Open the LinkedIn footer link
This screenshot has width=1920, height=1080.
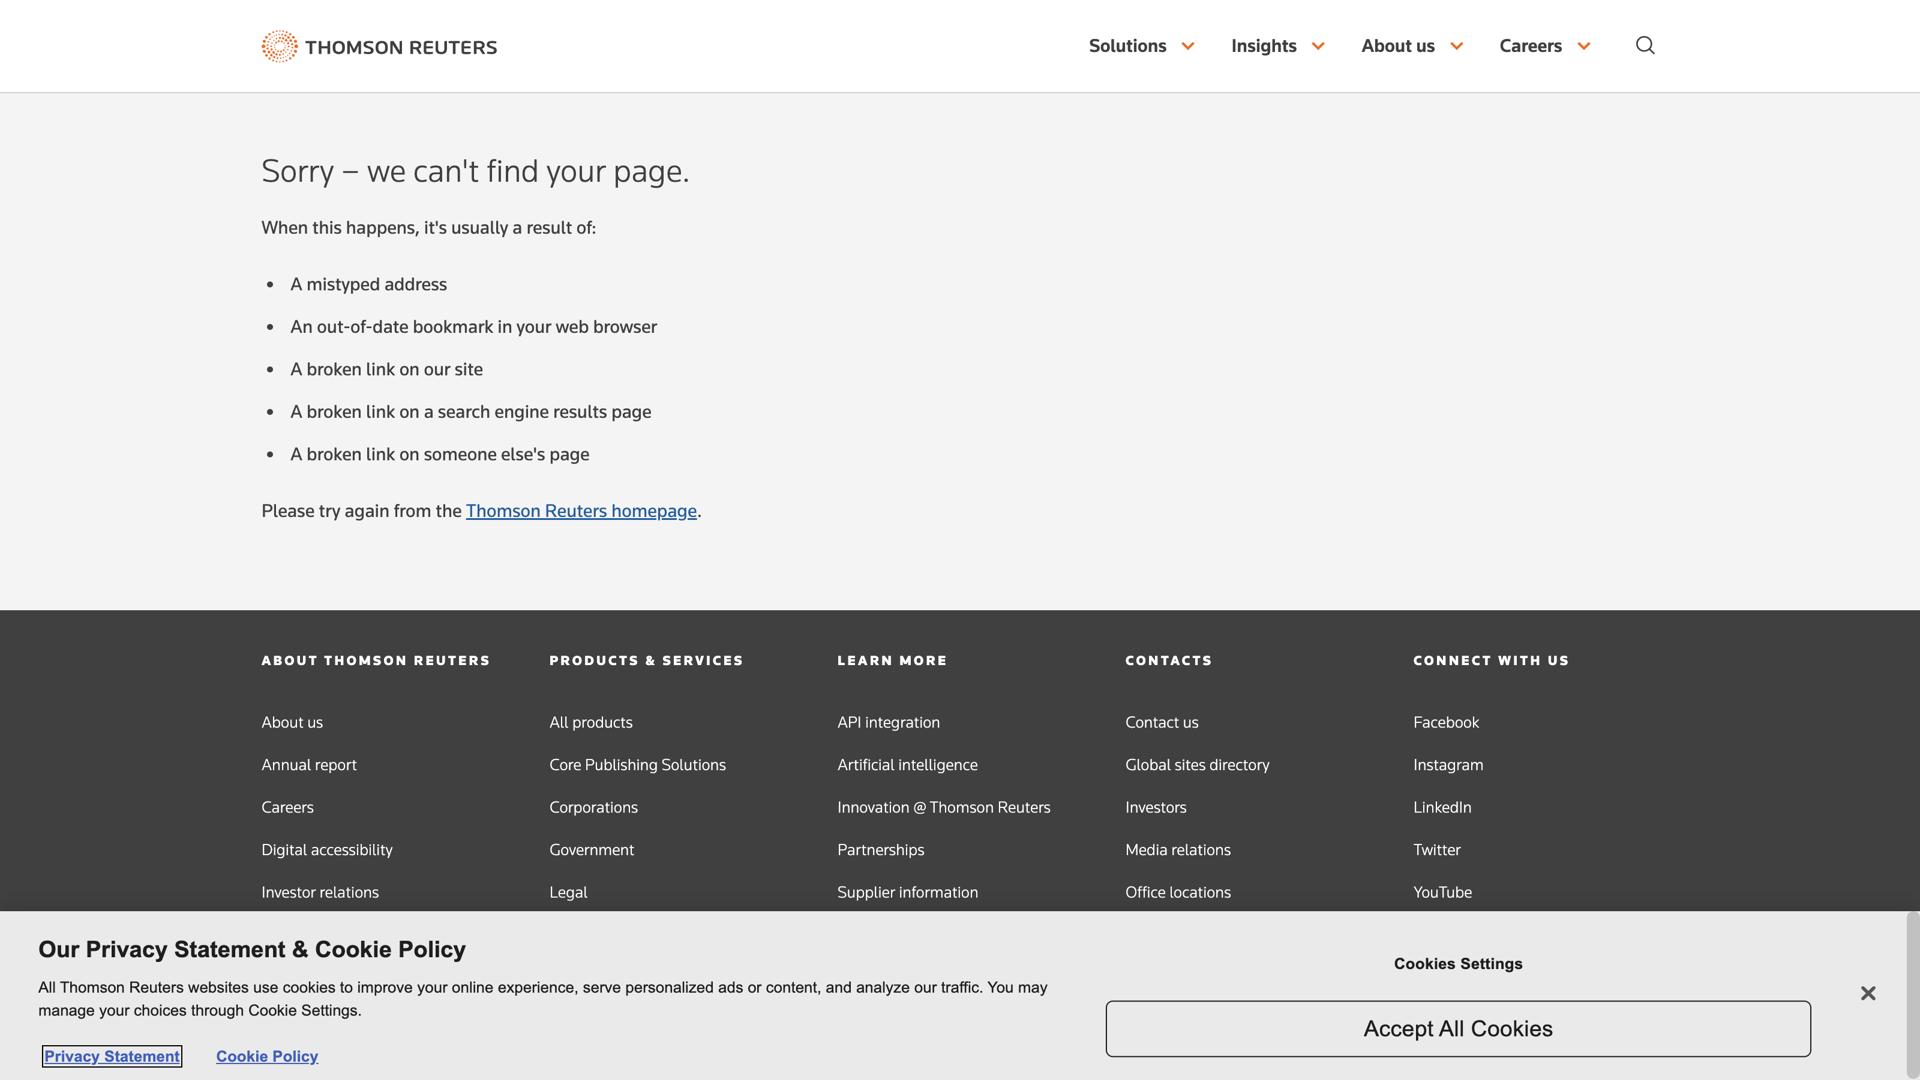pyautogui.click(x=1441, y=807)
